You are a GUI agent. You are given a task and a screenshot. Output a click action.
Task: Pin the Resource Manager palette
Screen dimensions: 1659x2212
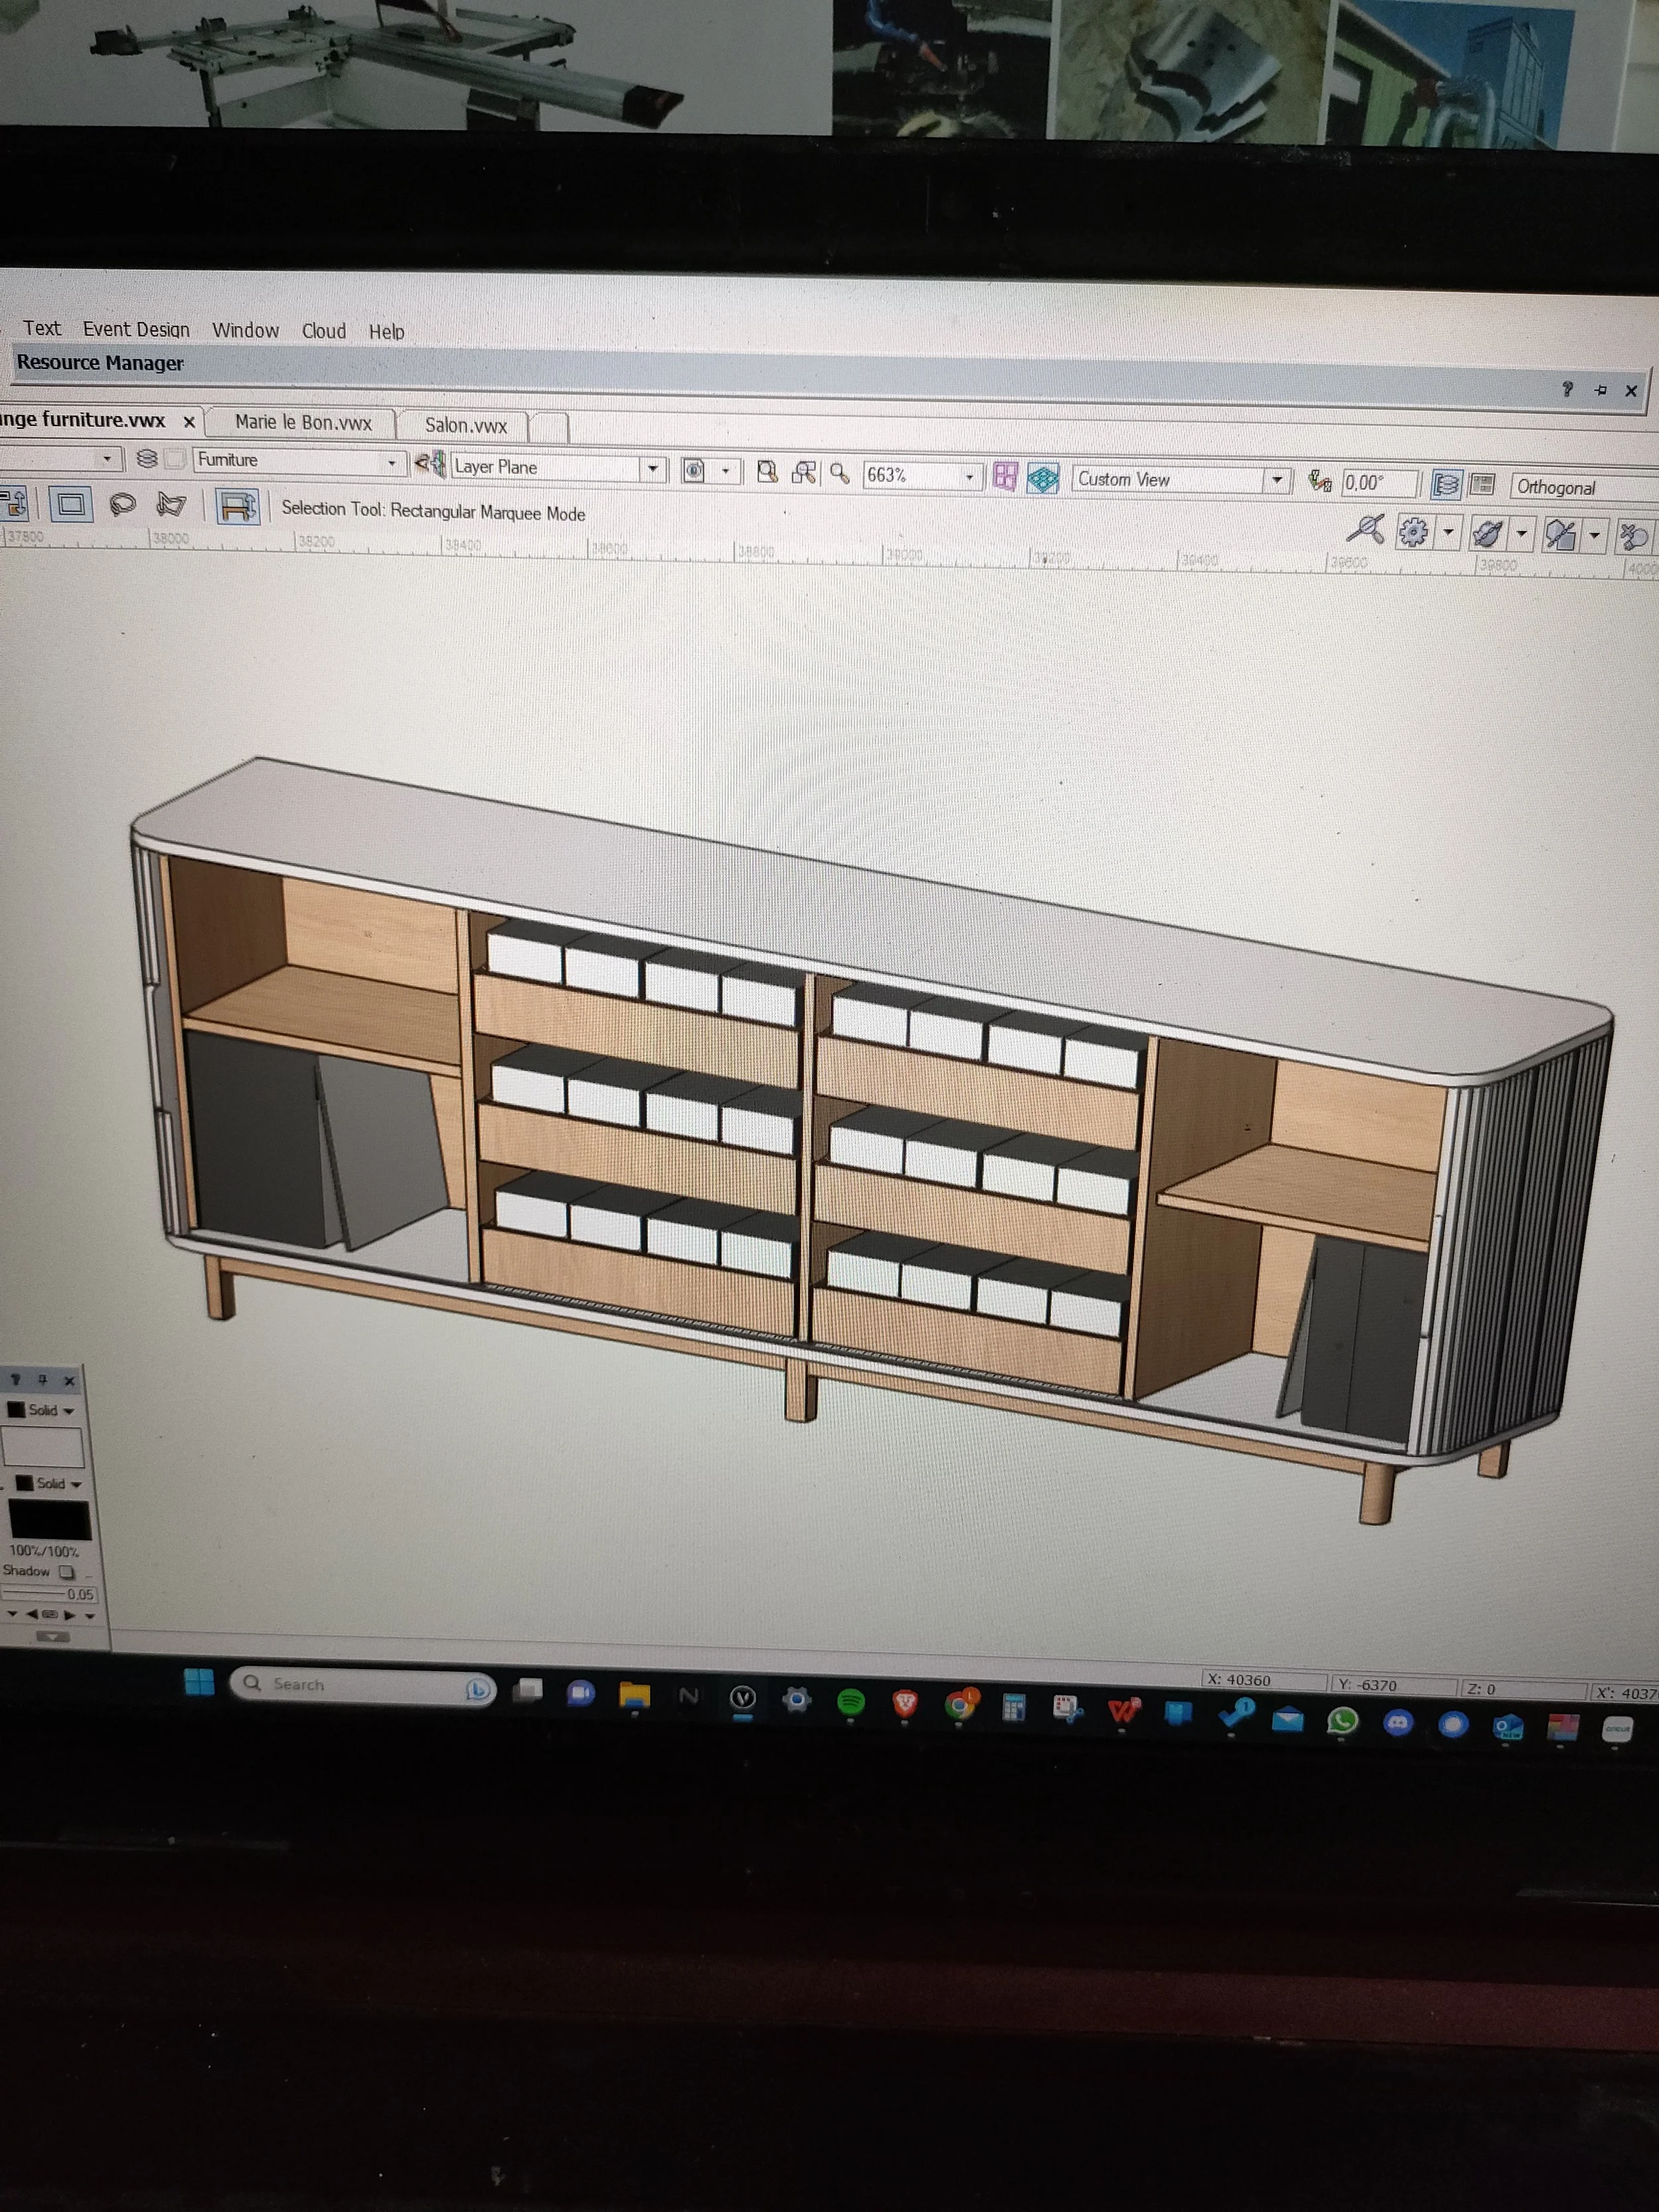pyautogui.click(x=1600, y=390)
